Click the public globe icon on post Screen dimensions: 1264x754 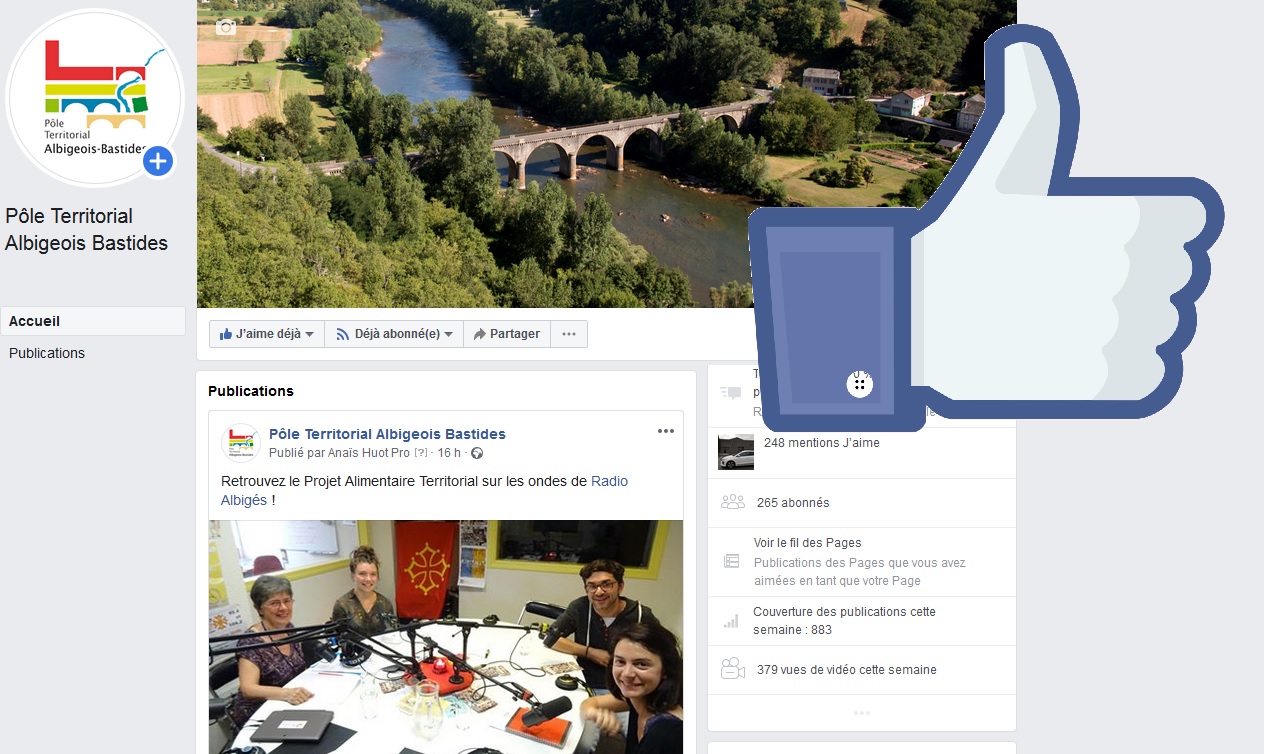pyautogui.click(x=477, y=453)
